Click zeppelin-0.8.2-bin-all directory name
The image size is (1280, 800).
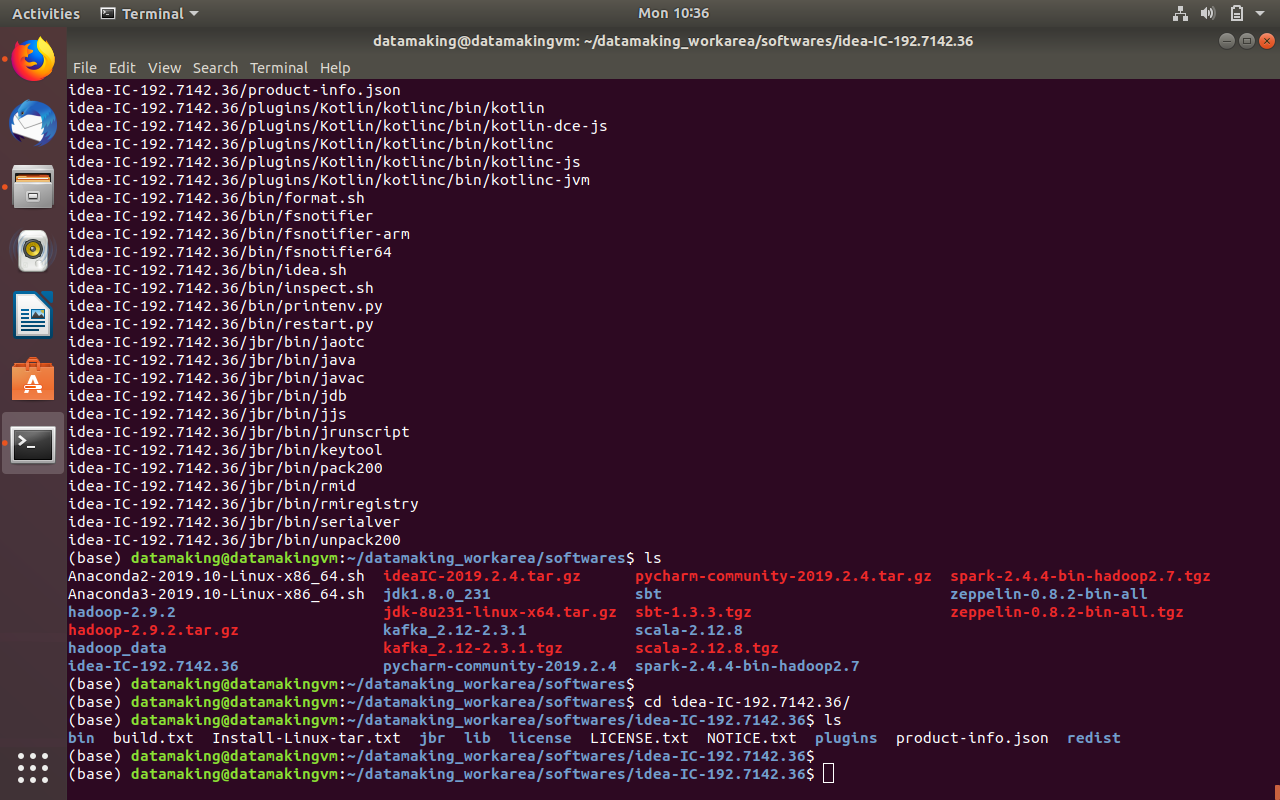[1049, 594]
